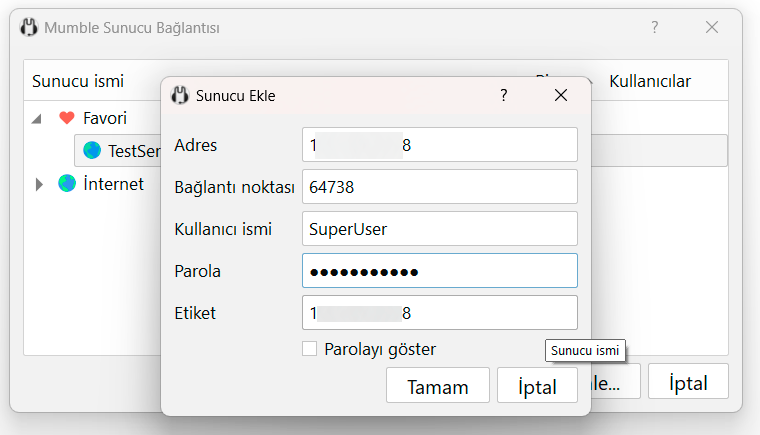Image resolution: width=760 pixels, height=435 pixels.
Task: Click the help question mark in main window
Action: (x=655, y=28)
